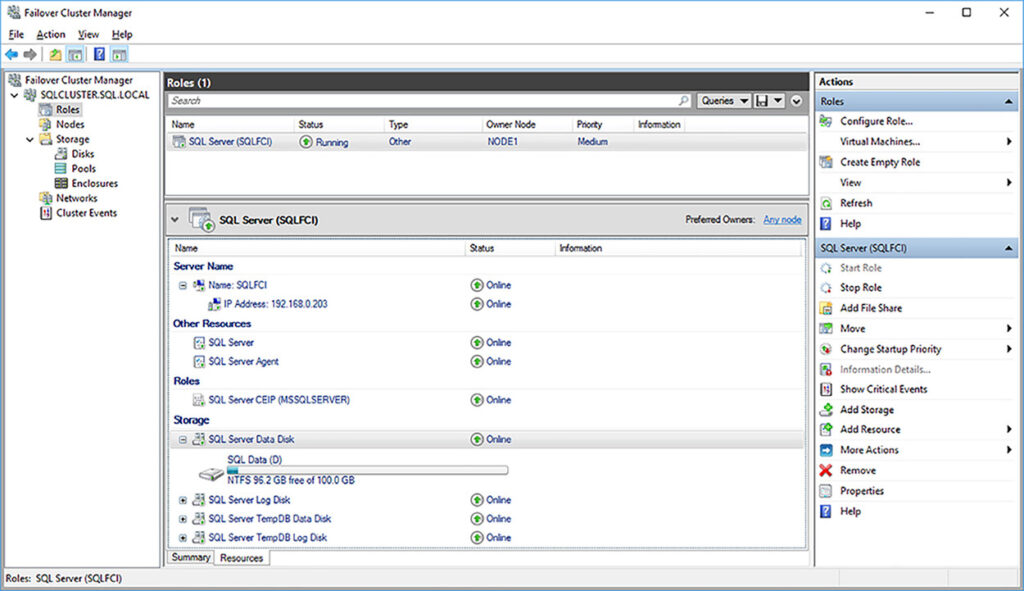Select the SQL Server (SQLFCI) role row
The image size is (1024, 591).
point(487,142)
